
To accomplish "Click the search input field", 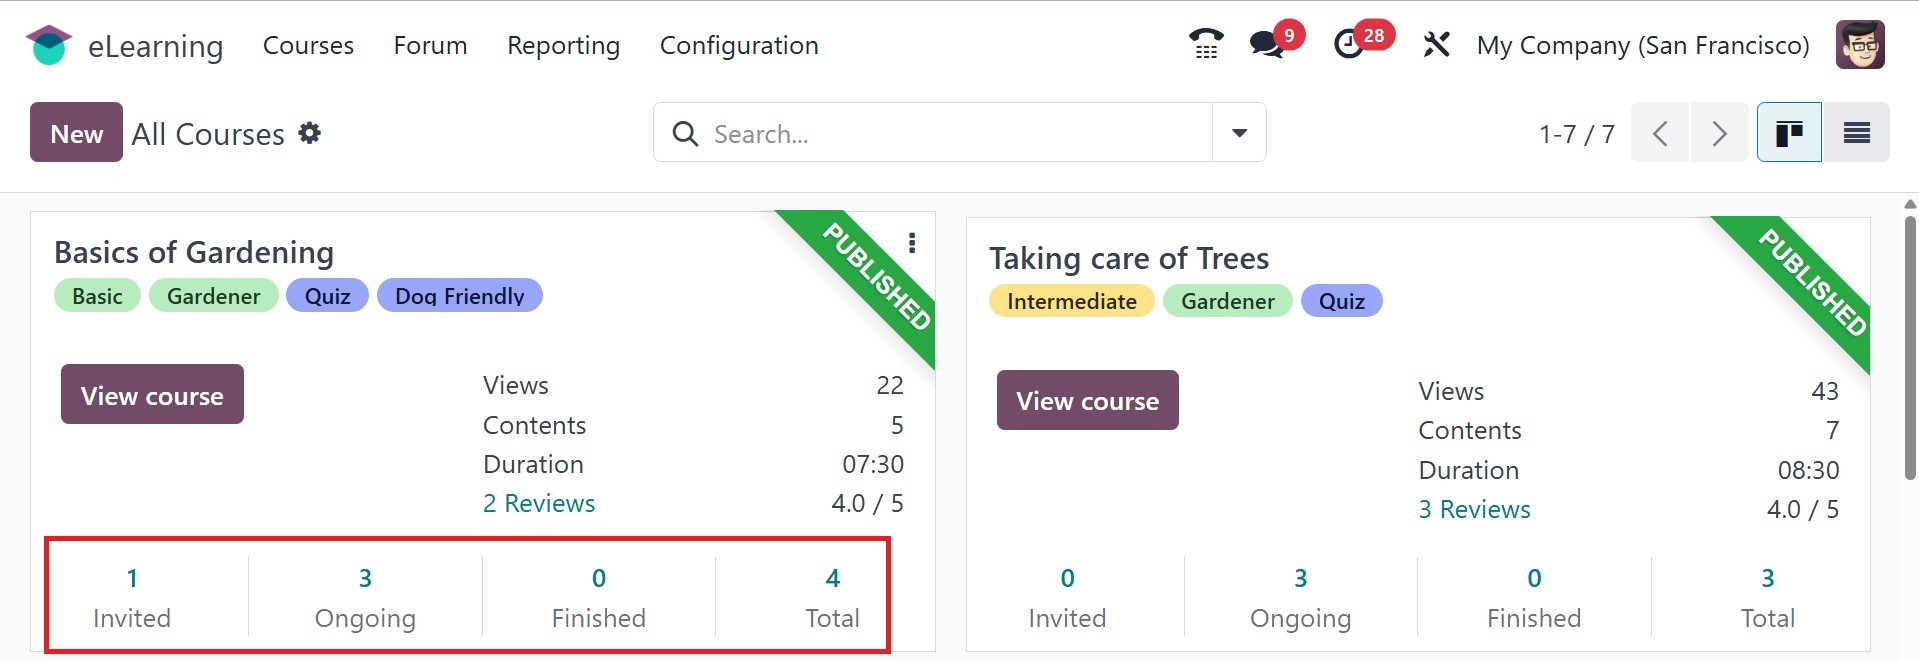I will [x=950, y=133].
